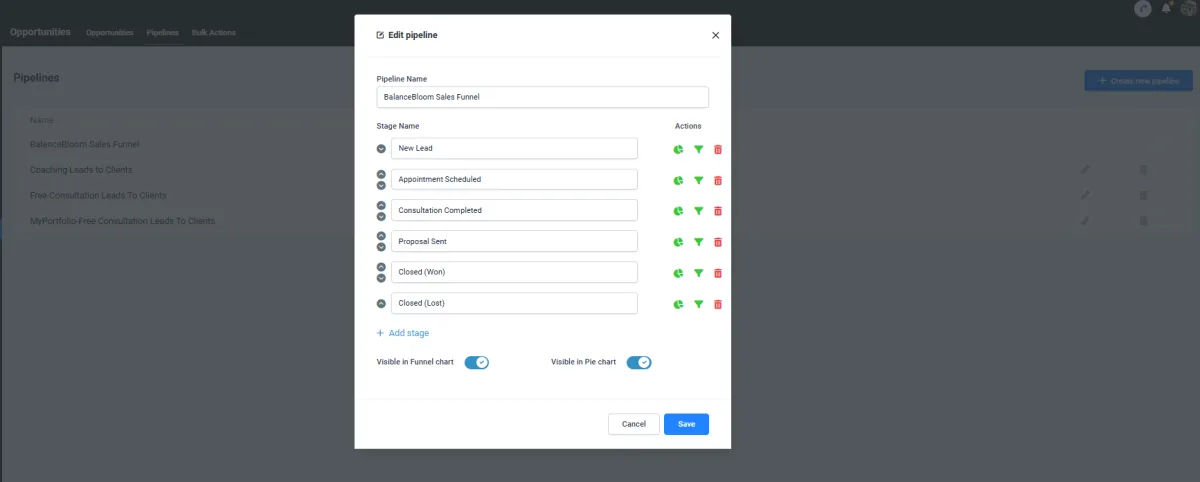1200x482 pixels.
Task: Edit the Closed (Lost) stage name field
Action: 514,303
